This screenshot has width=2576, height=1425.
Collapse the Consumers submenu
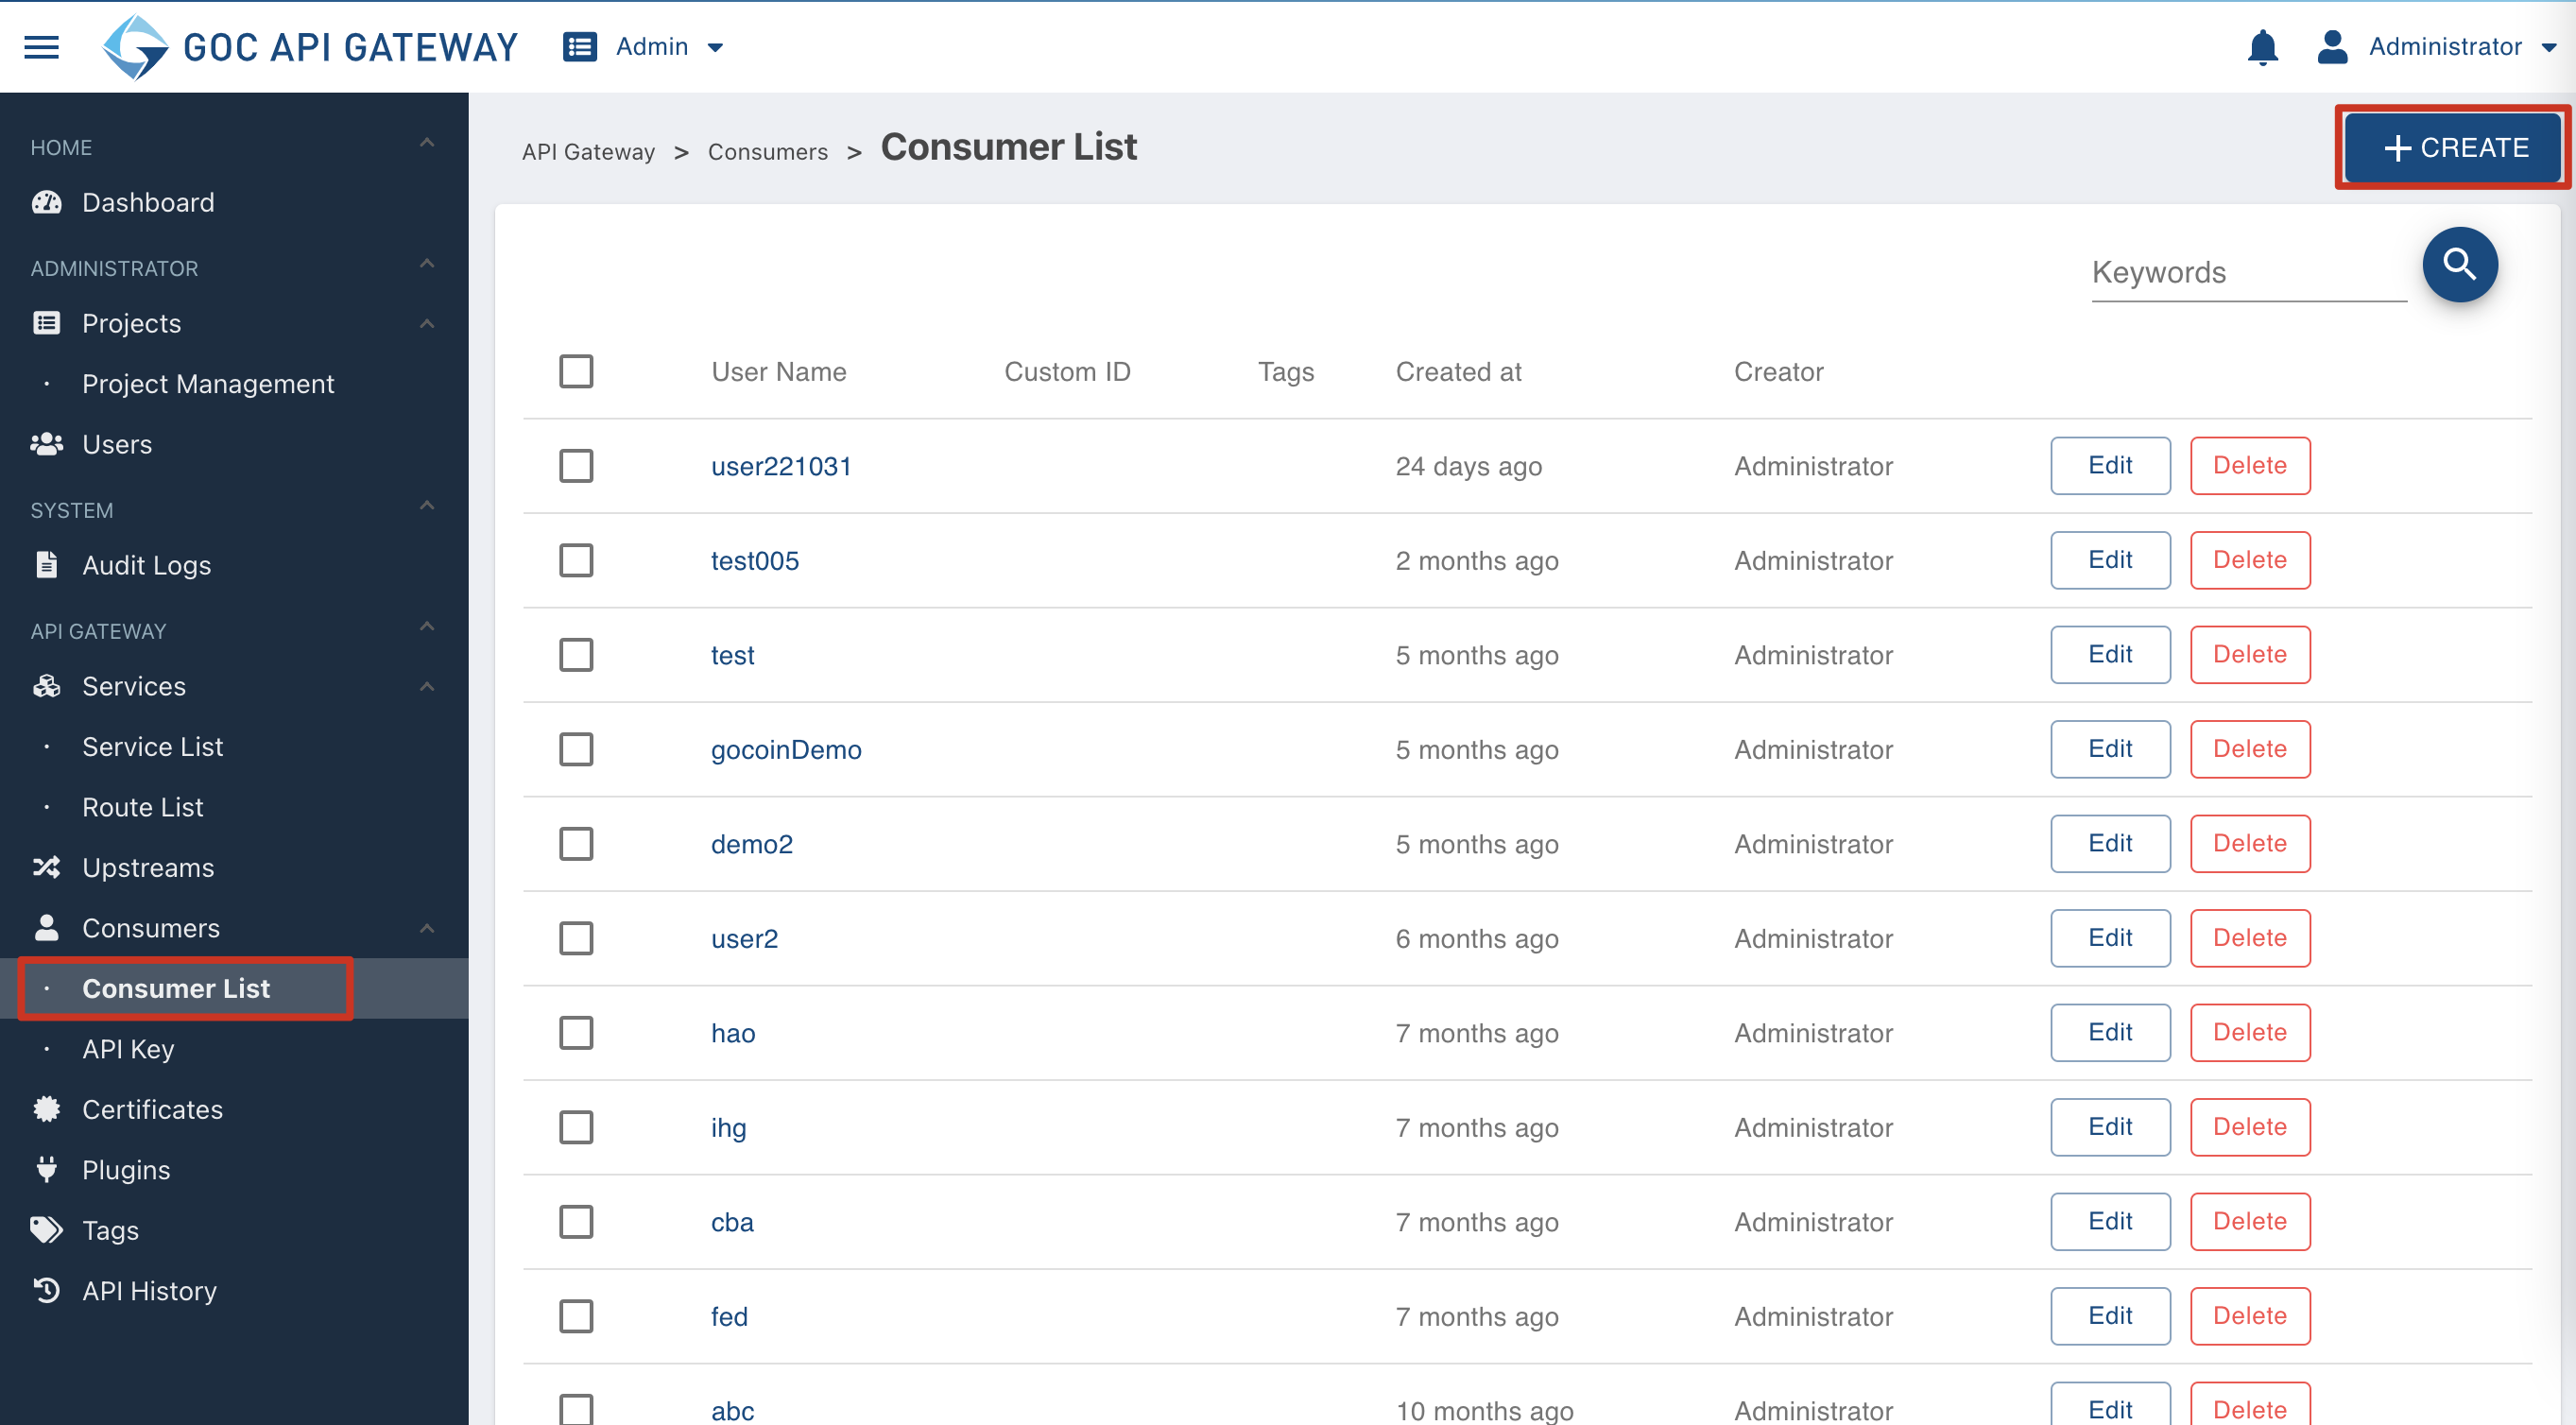point(427,929)
